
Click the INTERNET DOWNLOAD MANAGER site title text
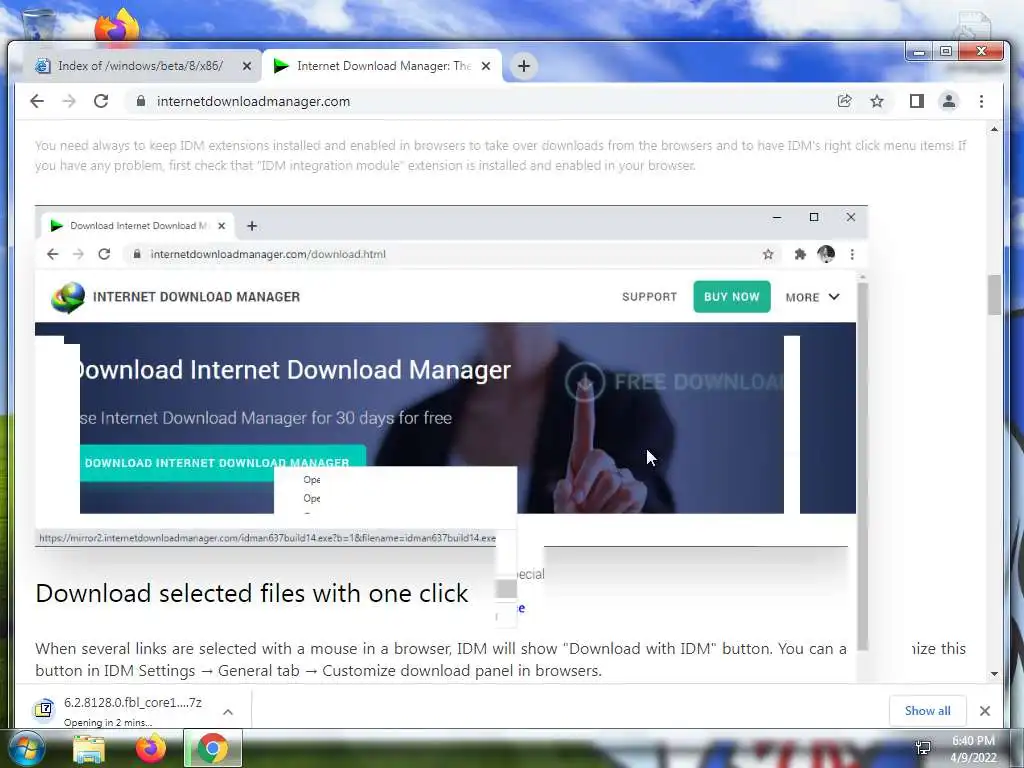(x=196, y=297)
